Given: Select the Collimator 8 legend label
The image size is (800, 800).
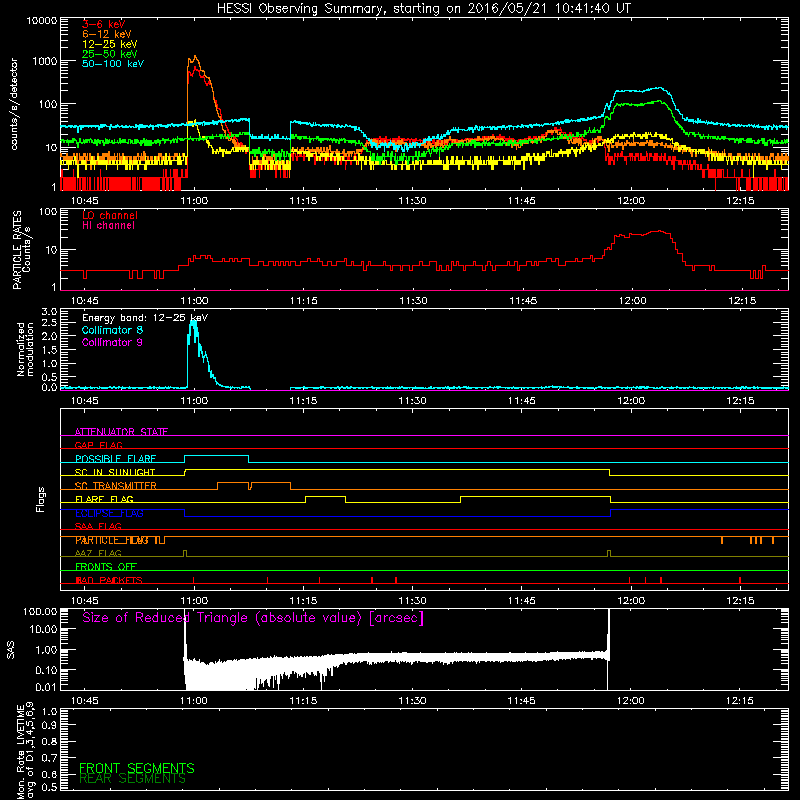Looking at the screenshot, I should 112,330.
